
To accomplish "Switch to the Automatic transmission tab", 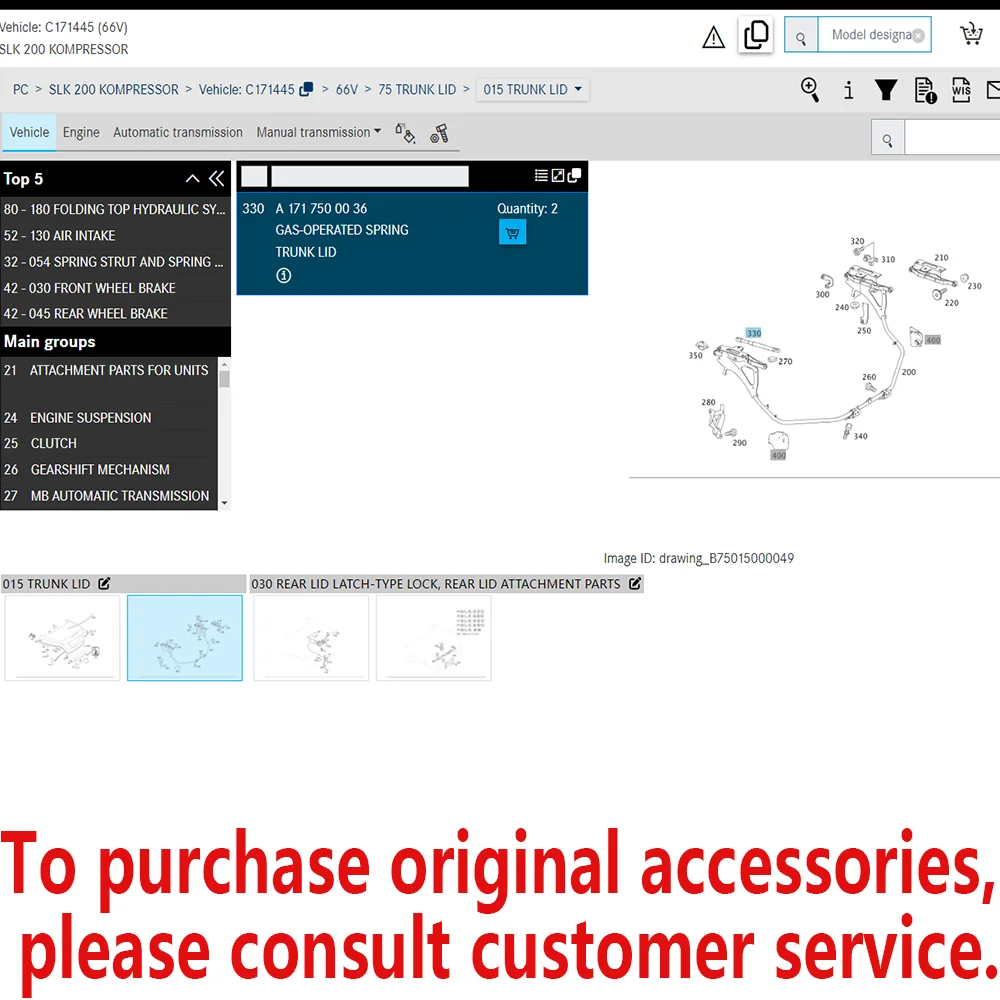I will coord(178,132).
